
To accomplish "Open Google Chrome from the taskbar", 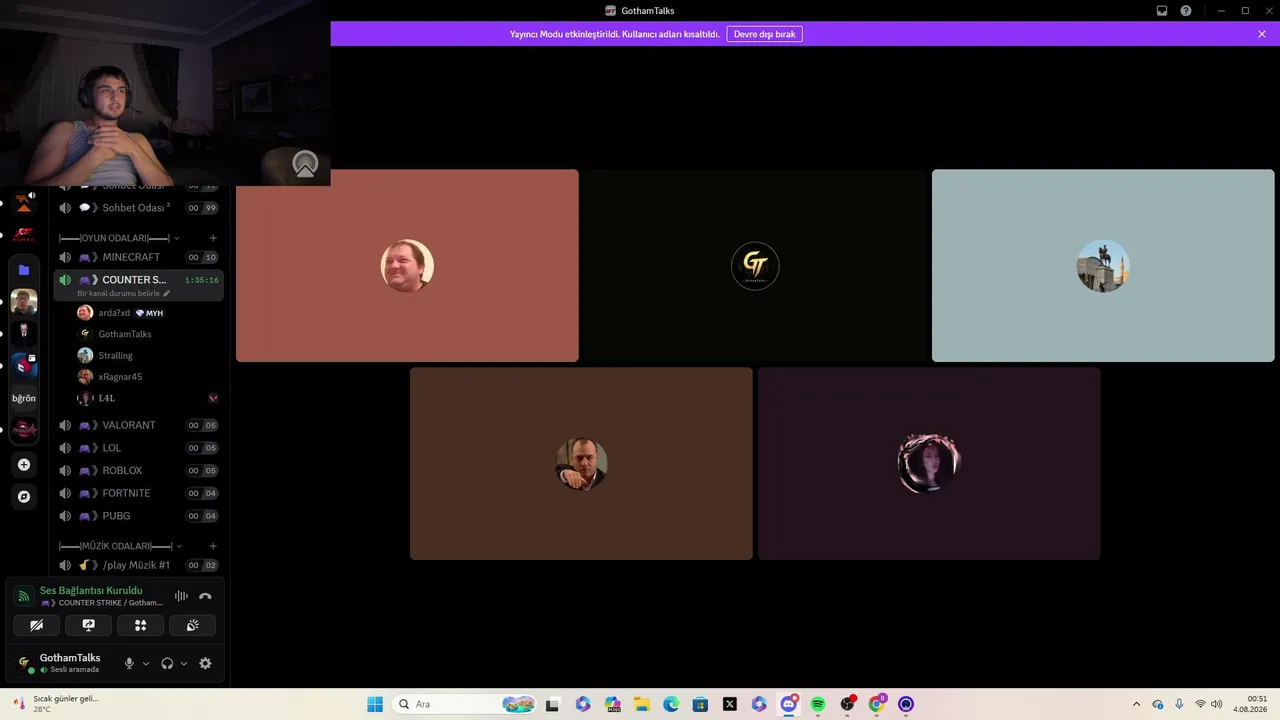I will click(x=877, y=704).
